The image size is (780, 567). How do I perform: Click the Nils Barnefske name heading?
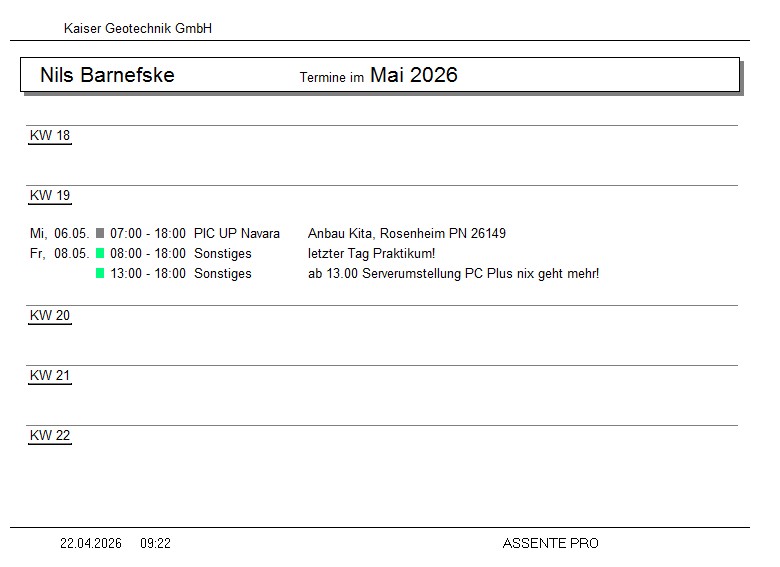107,75
